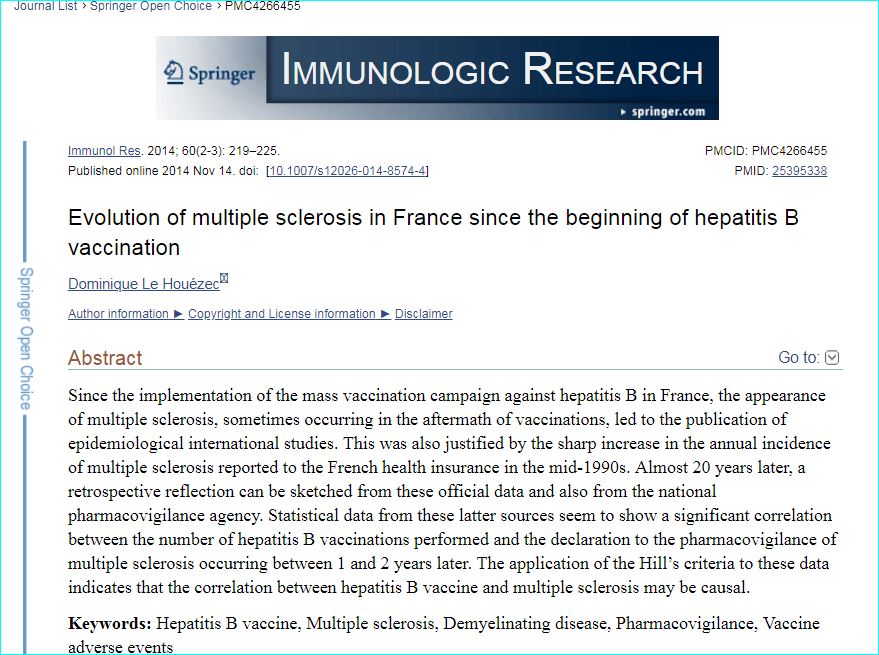Screen dimensions: 879x655
Task: Expand Copyright and License information
Action: (x=288, y=314)
